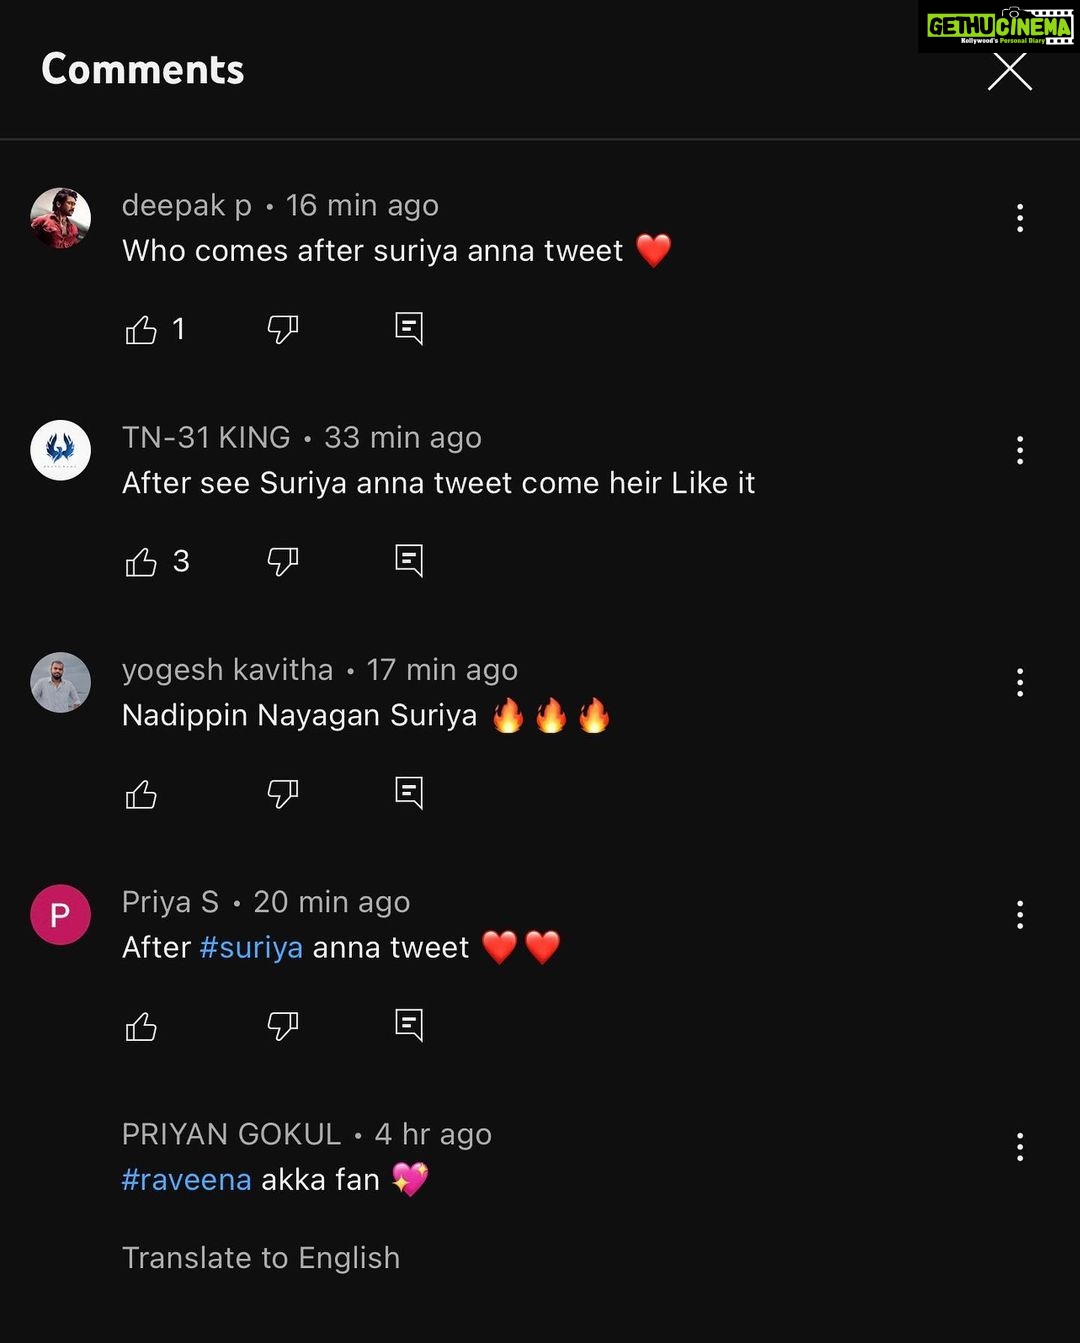Click the #suriya hashtag link
This screenshot has height=1343, width=1080.
[x=251, y=947]
